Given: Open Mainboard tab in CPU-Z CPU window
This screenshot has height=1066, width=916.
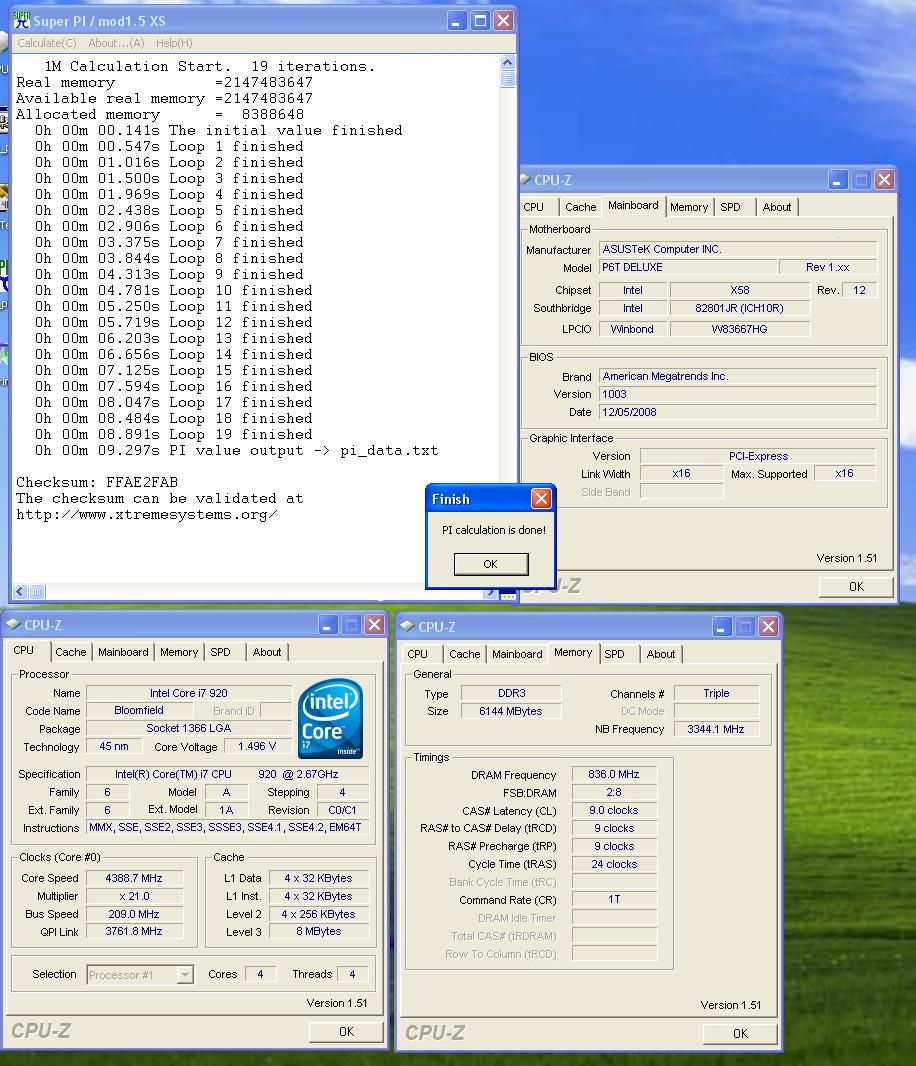Looking at the screenshot, I should [x=123, y=652].
